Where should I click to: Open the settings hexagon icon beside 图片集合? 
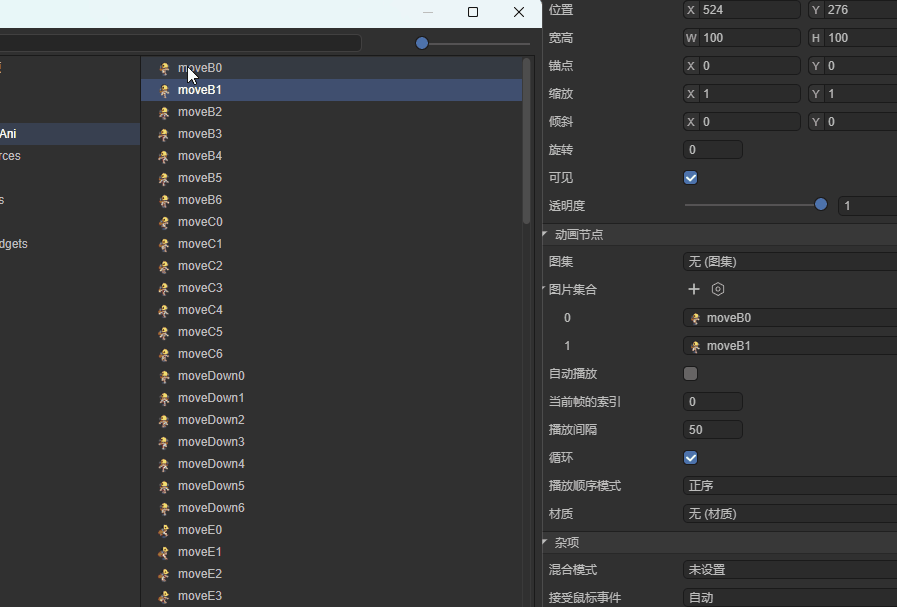[x=718, y=289]
